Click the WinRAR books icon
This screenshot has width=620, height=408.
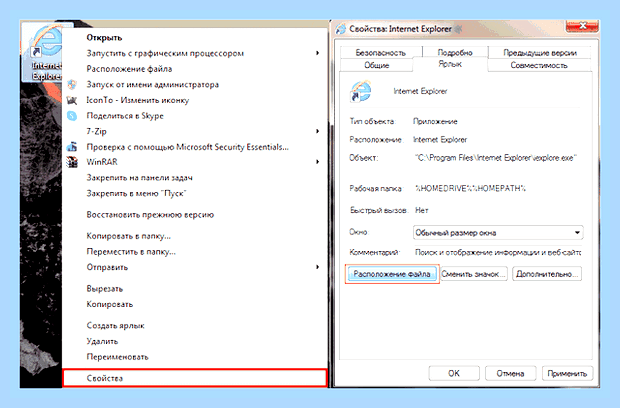(72, 162)
